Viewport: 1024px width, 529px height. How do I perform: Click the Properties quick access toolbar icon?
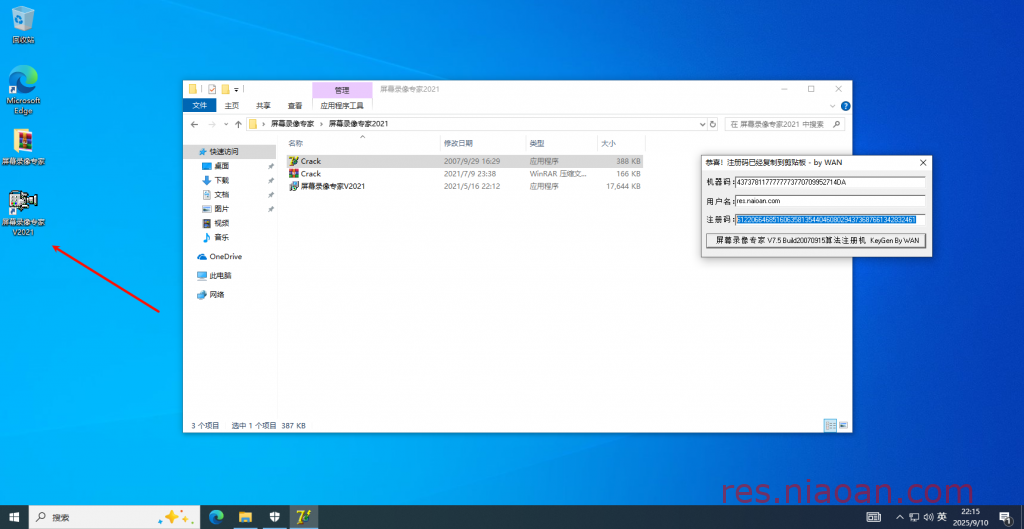pyautogui.click(x=212, y=89)
